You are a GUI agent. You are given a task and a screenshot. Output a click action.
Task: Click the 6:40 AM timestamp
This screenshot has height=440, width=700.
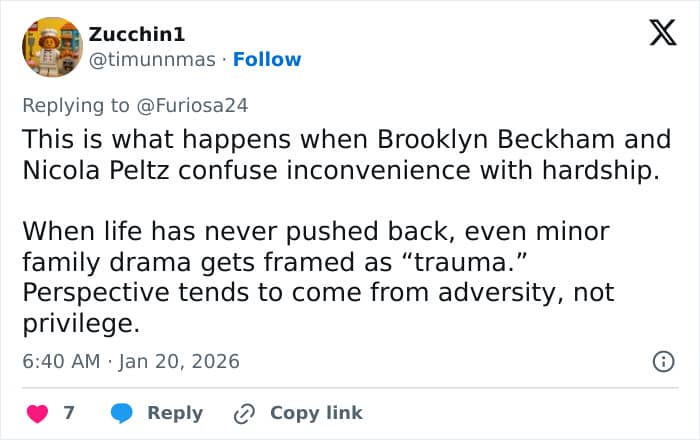pyautogui.click(x=59, y=361)
